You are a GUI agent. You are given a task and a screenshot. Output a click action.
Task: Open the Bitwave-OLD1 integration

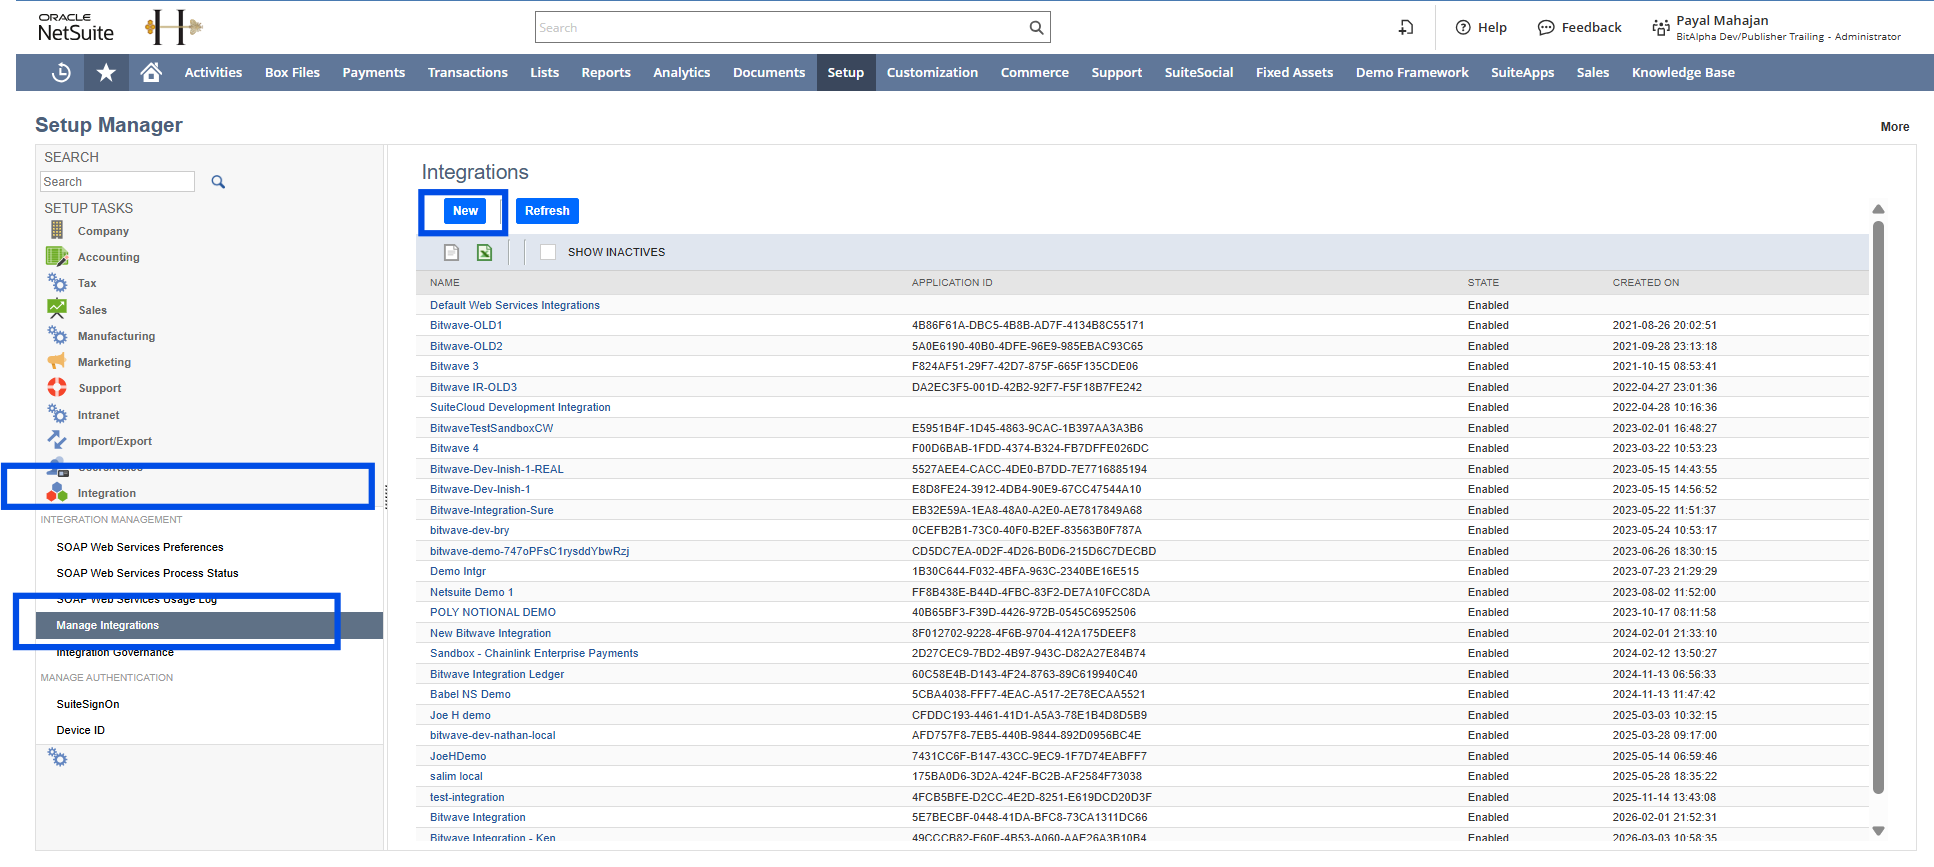click(x=466, y=325)
